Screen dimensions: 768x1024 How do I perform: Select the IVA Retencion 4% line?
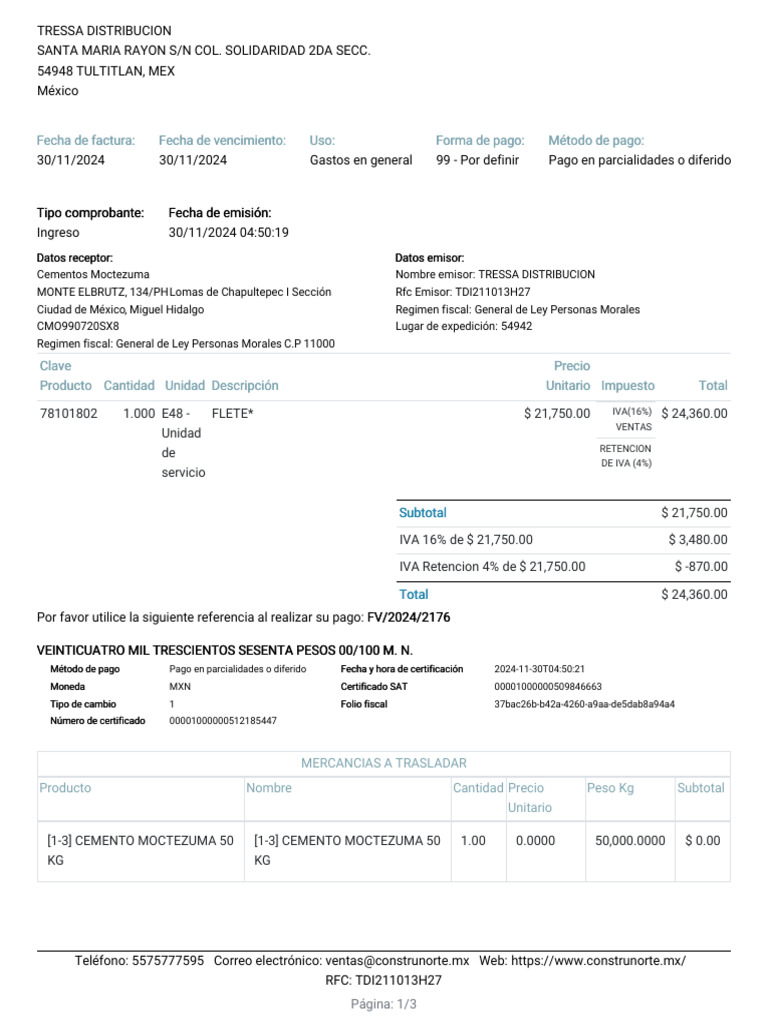492,566
